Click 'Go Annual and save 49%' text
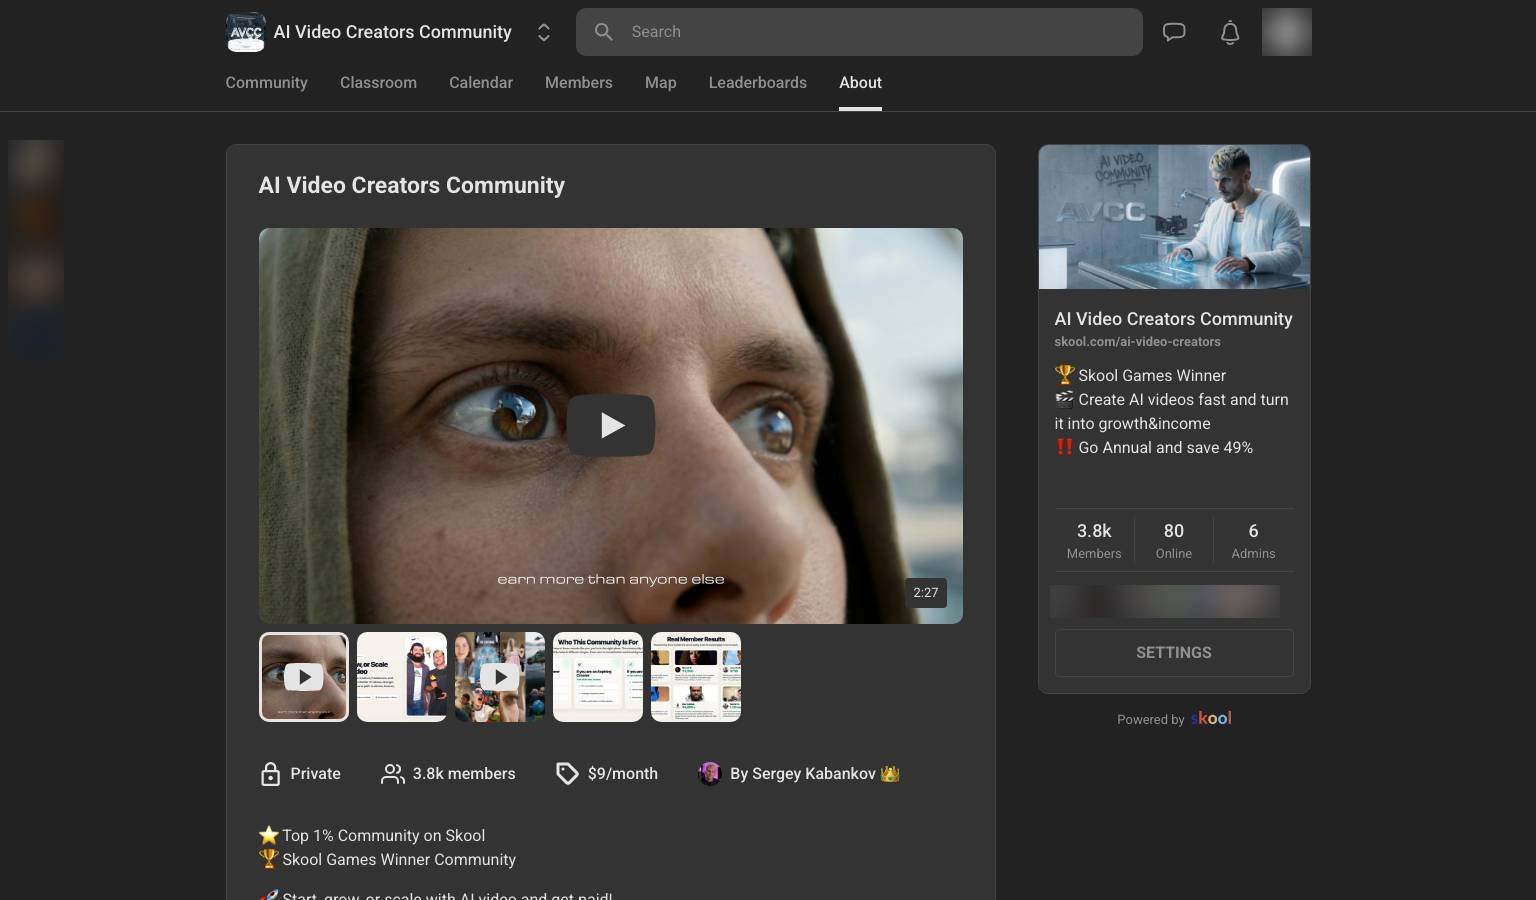This screenshot has width=1536, height=900. [1165, 448]
